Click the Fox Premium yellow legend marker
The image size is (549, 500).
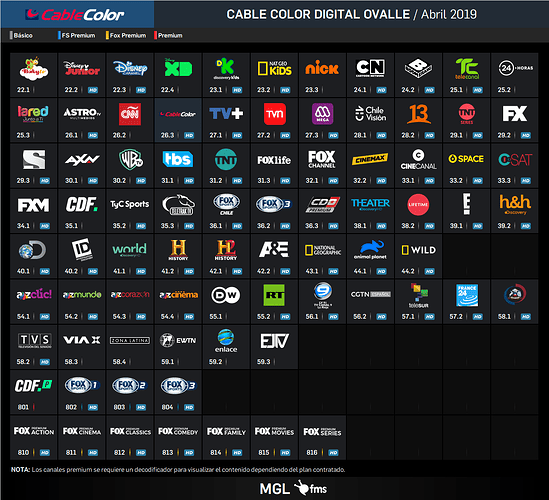[x=107, y=35]
